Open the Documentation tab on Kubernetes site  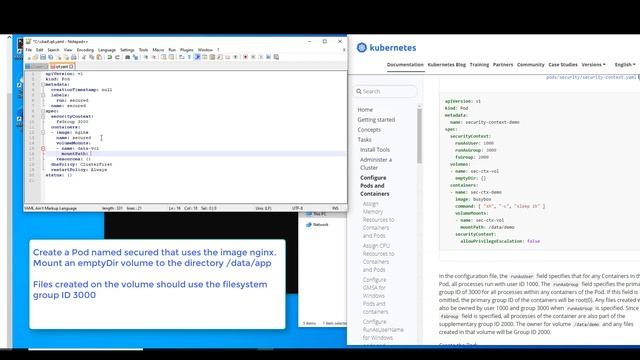(405, 64)
